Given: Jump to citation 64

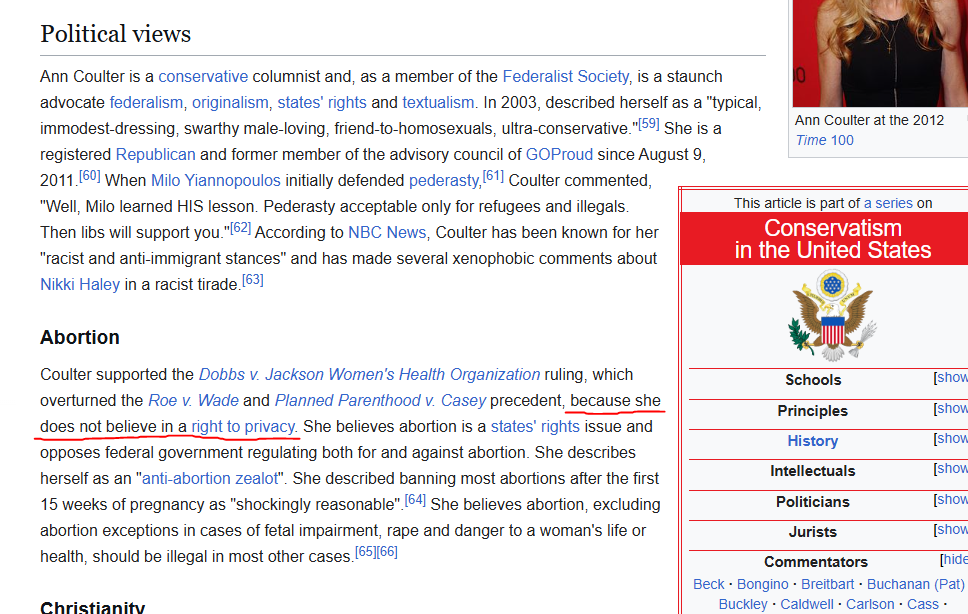Looking at the screenshot, I should 415,499.
